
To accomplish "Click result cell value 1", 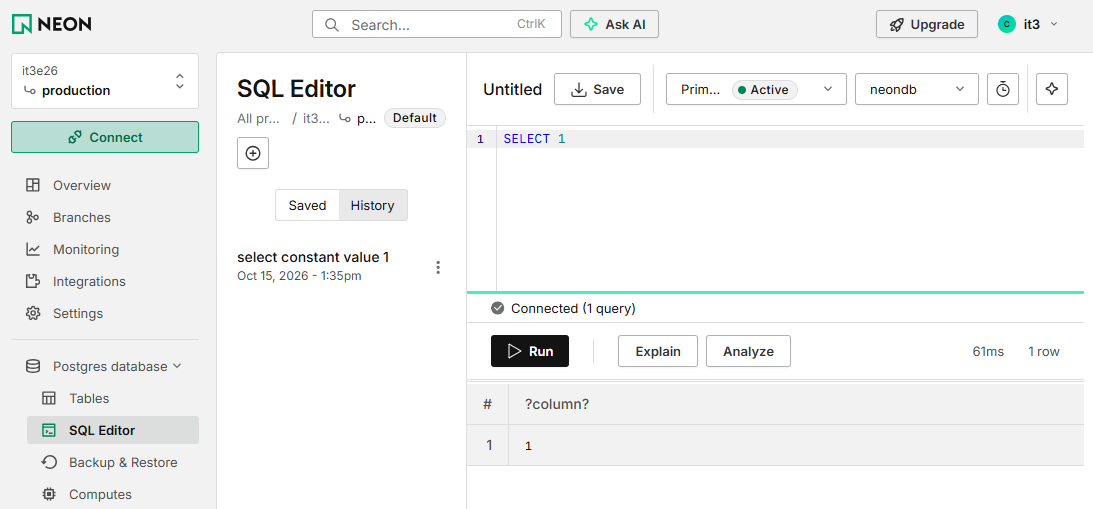I will 528,446.
